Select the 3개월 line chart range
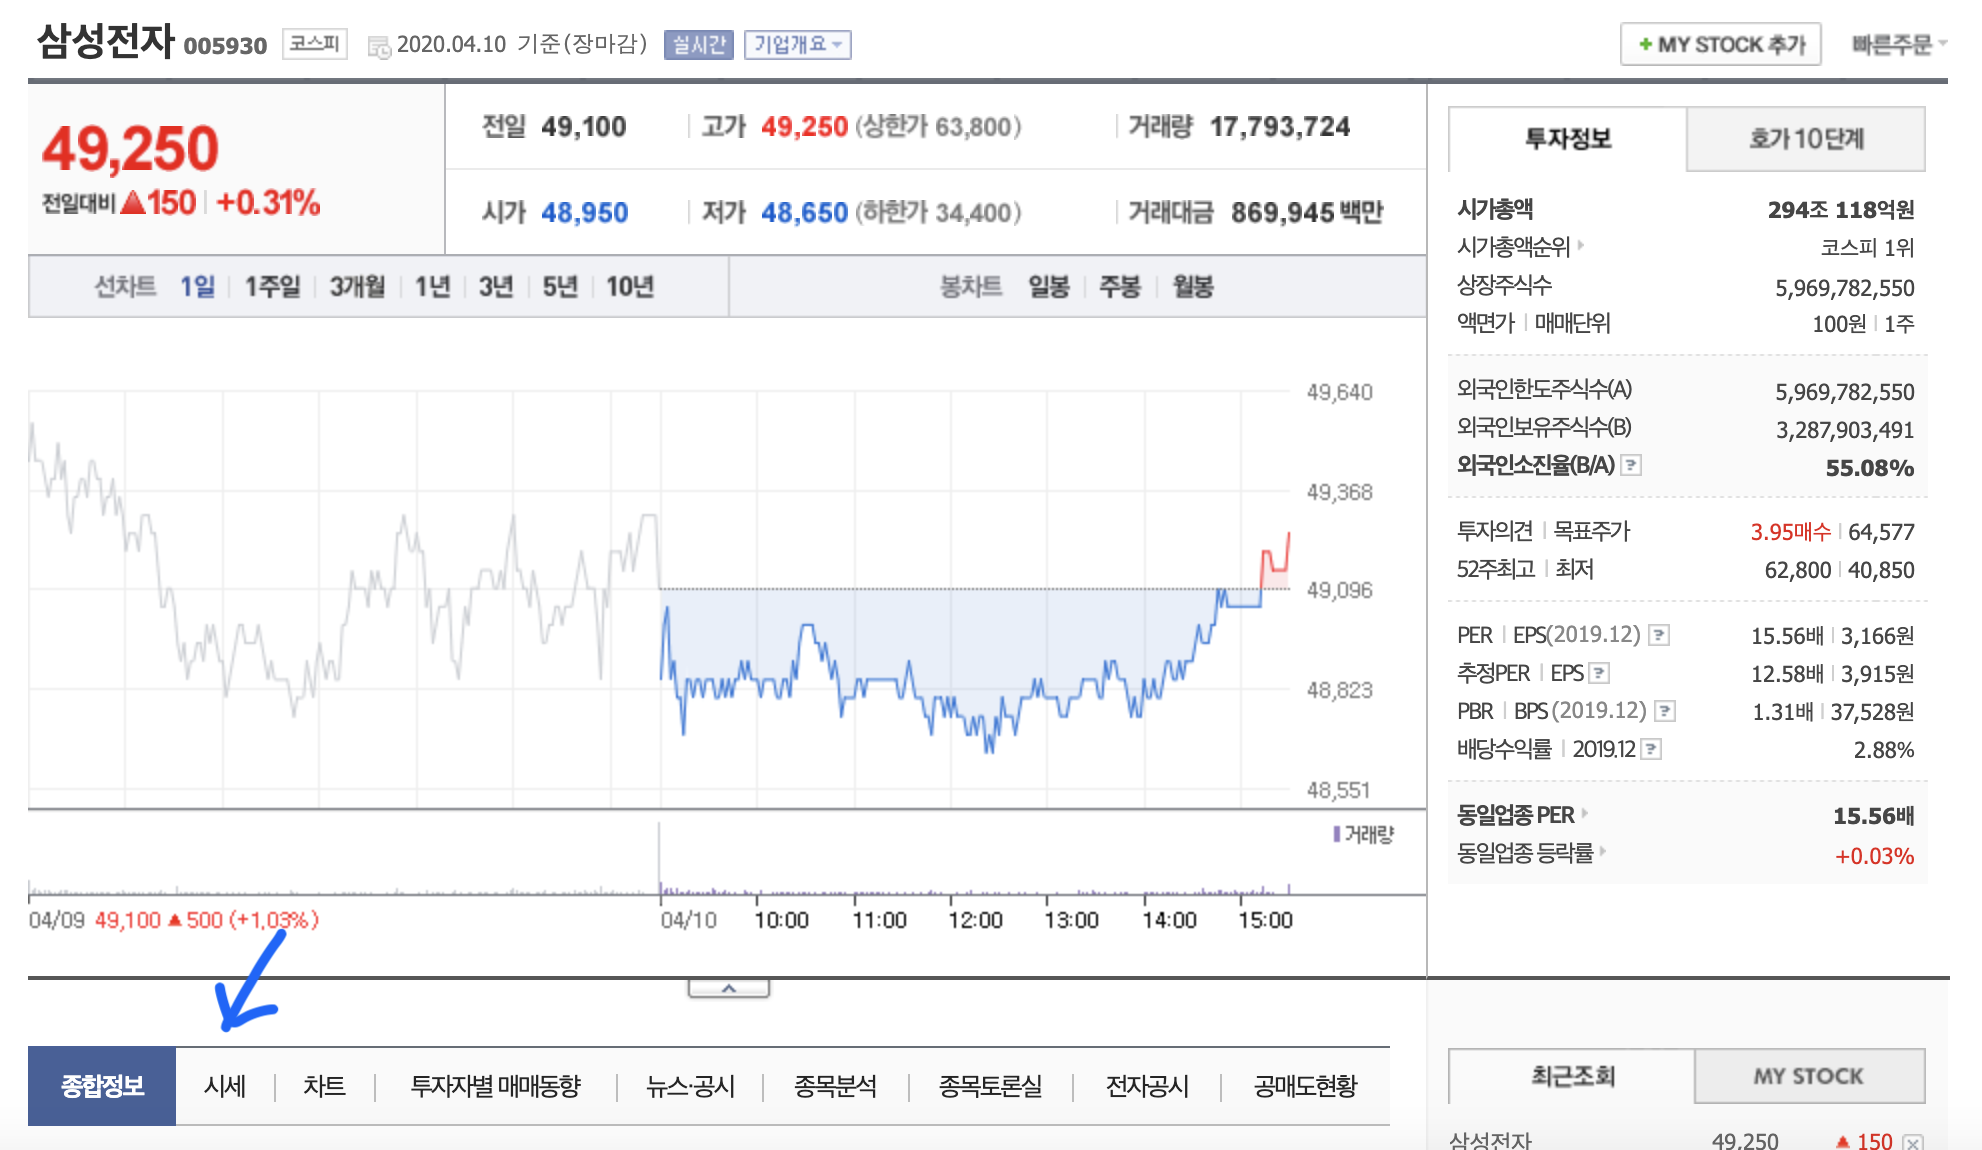This screenshot has width=1982, height=1150. tap(358, 287)
